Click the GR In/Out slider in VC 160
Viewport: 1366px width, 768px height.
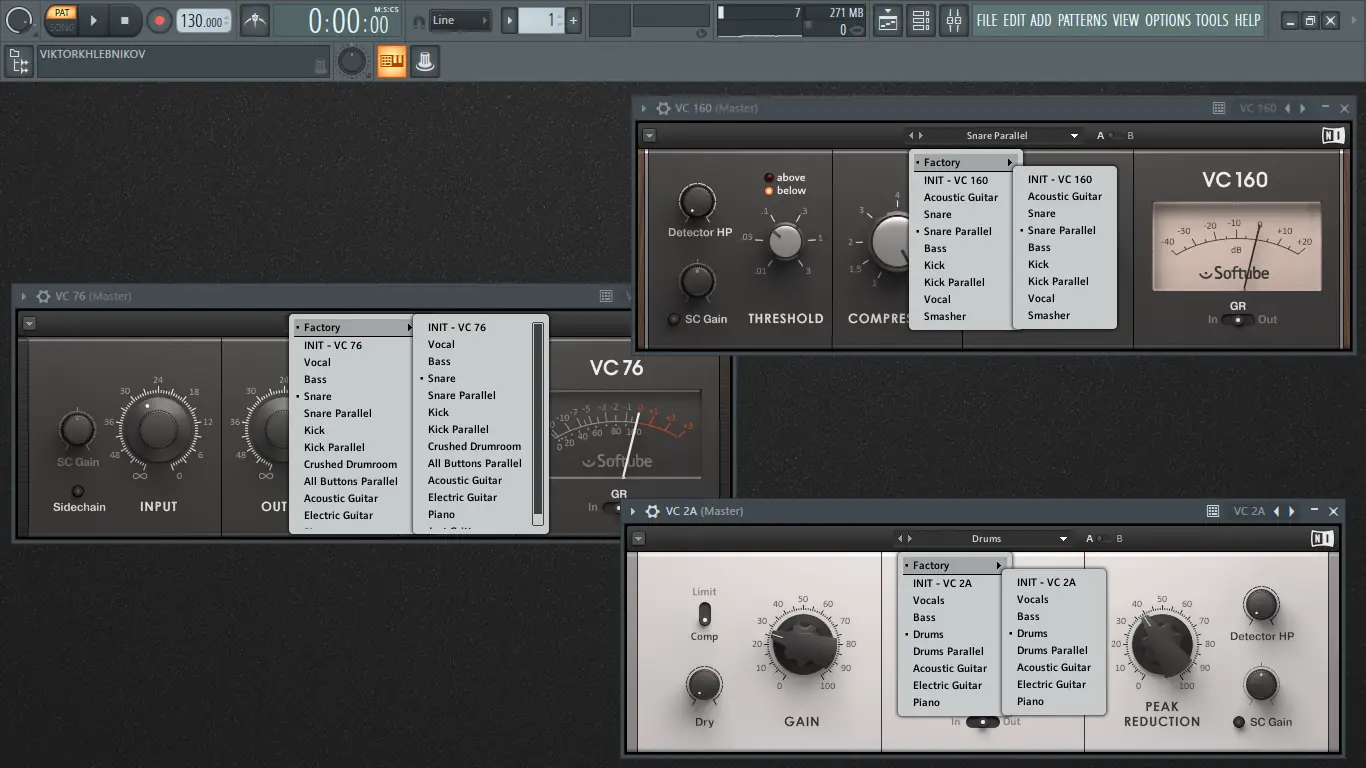coord(1238,320)
